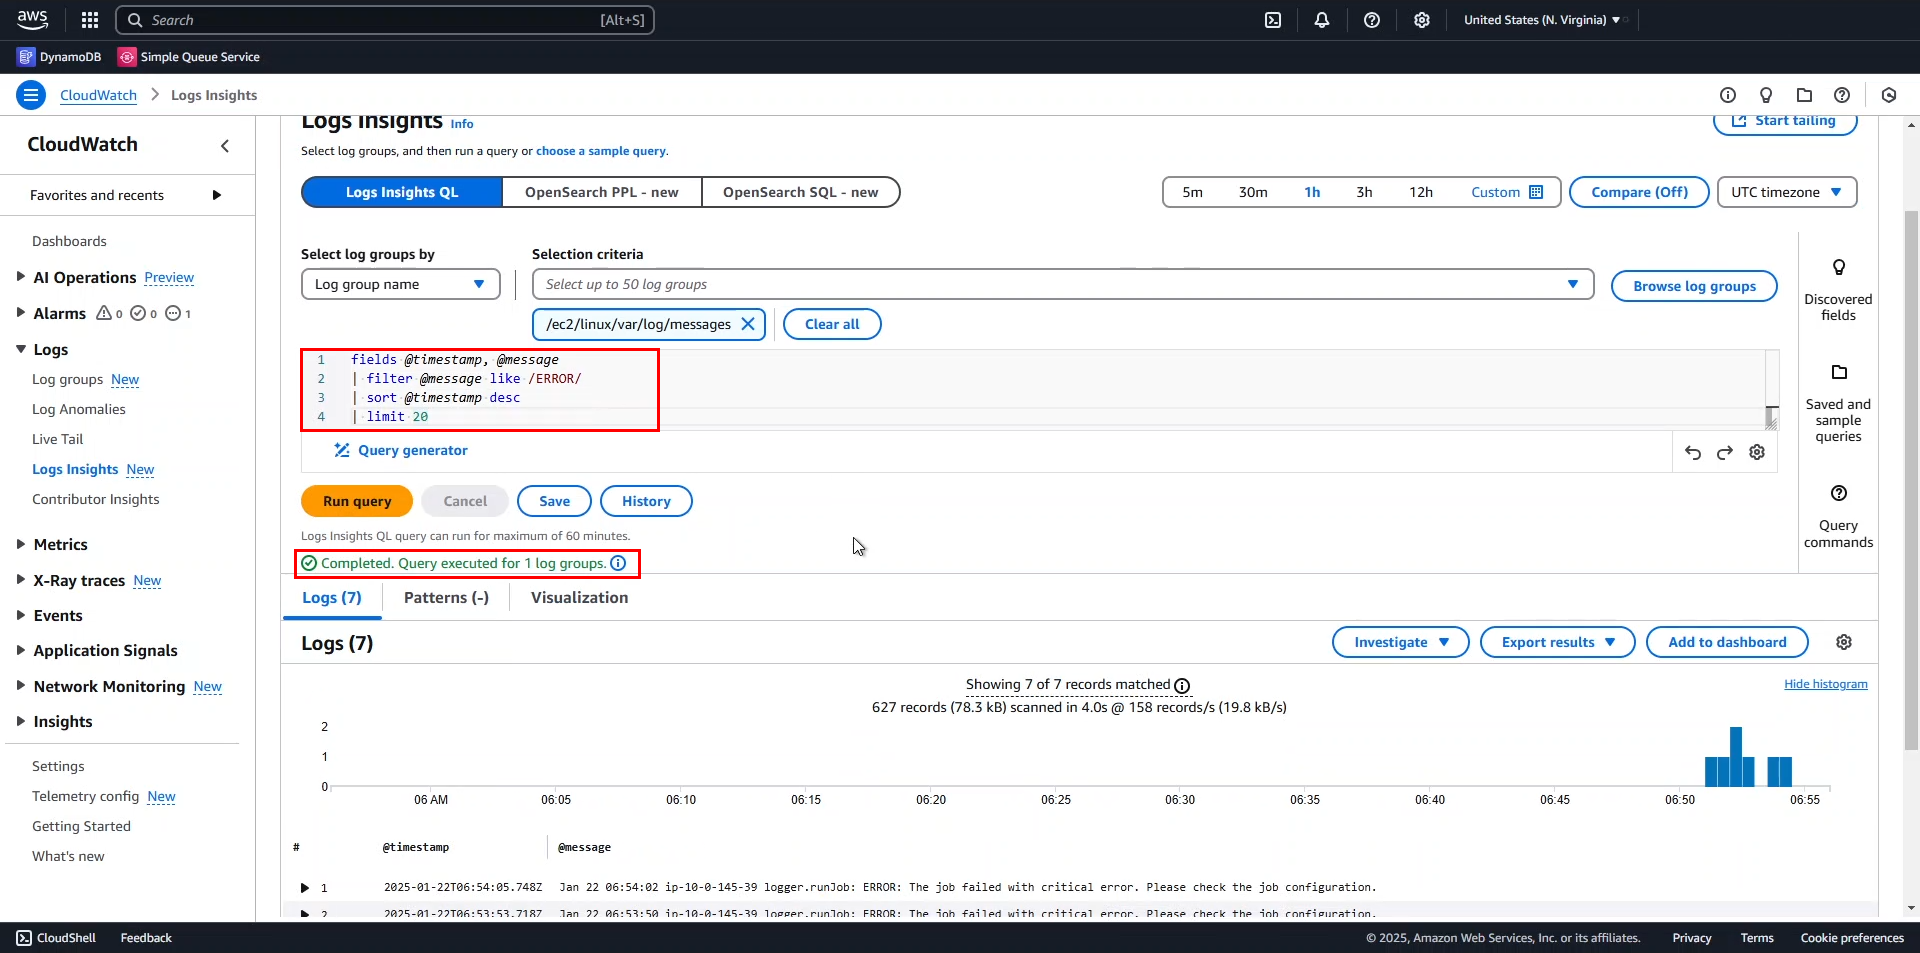Open the notifications bell
1920x953 pixels.
coord(1322,20)
